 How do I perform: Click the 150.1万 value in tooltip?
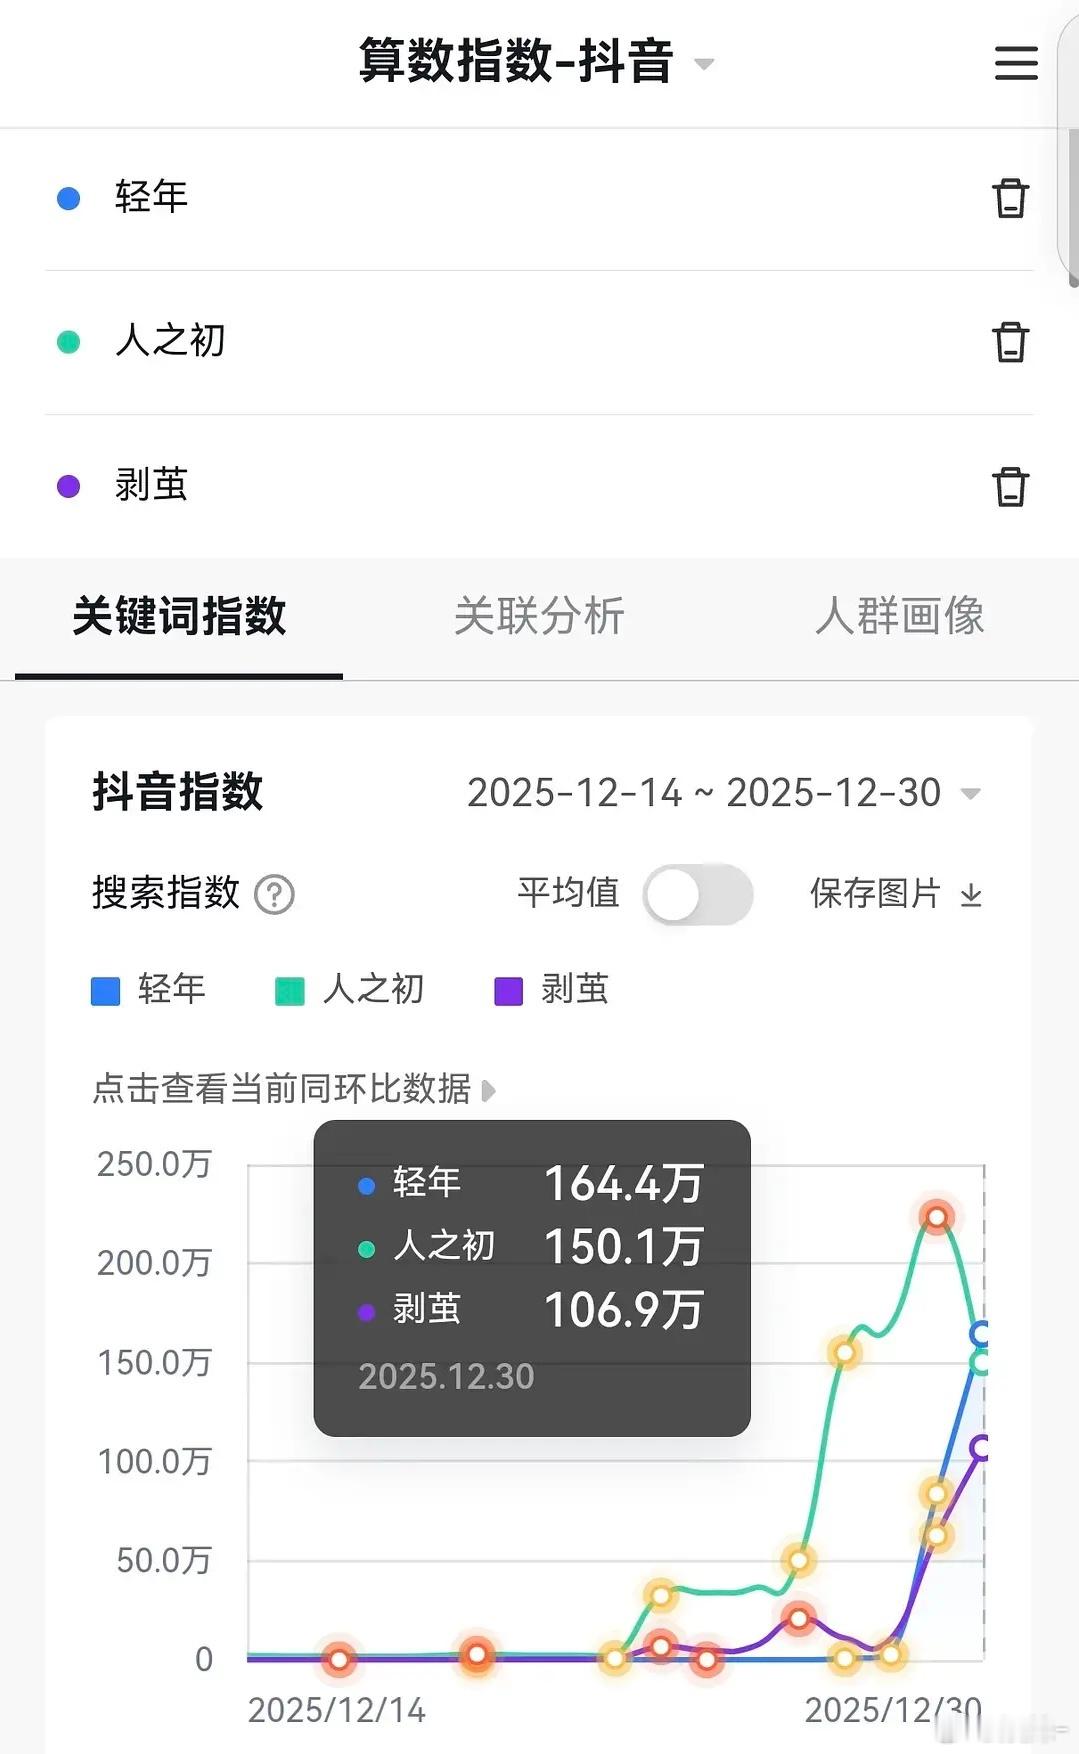(x=623, y=1246)
